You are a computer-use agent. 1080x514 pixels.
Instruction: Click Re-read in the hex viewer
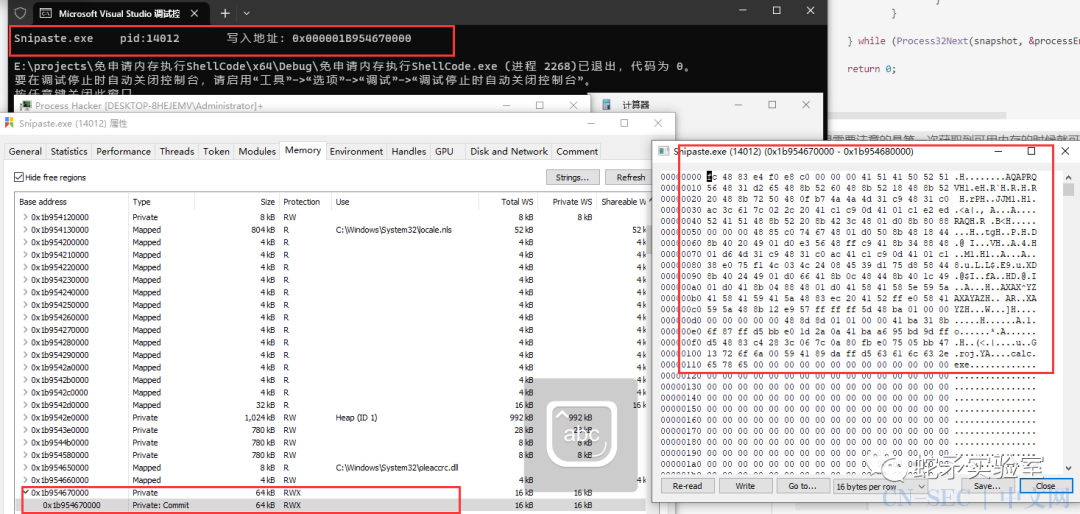click(687, 486)
